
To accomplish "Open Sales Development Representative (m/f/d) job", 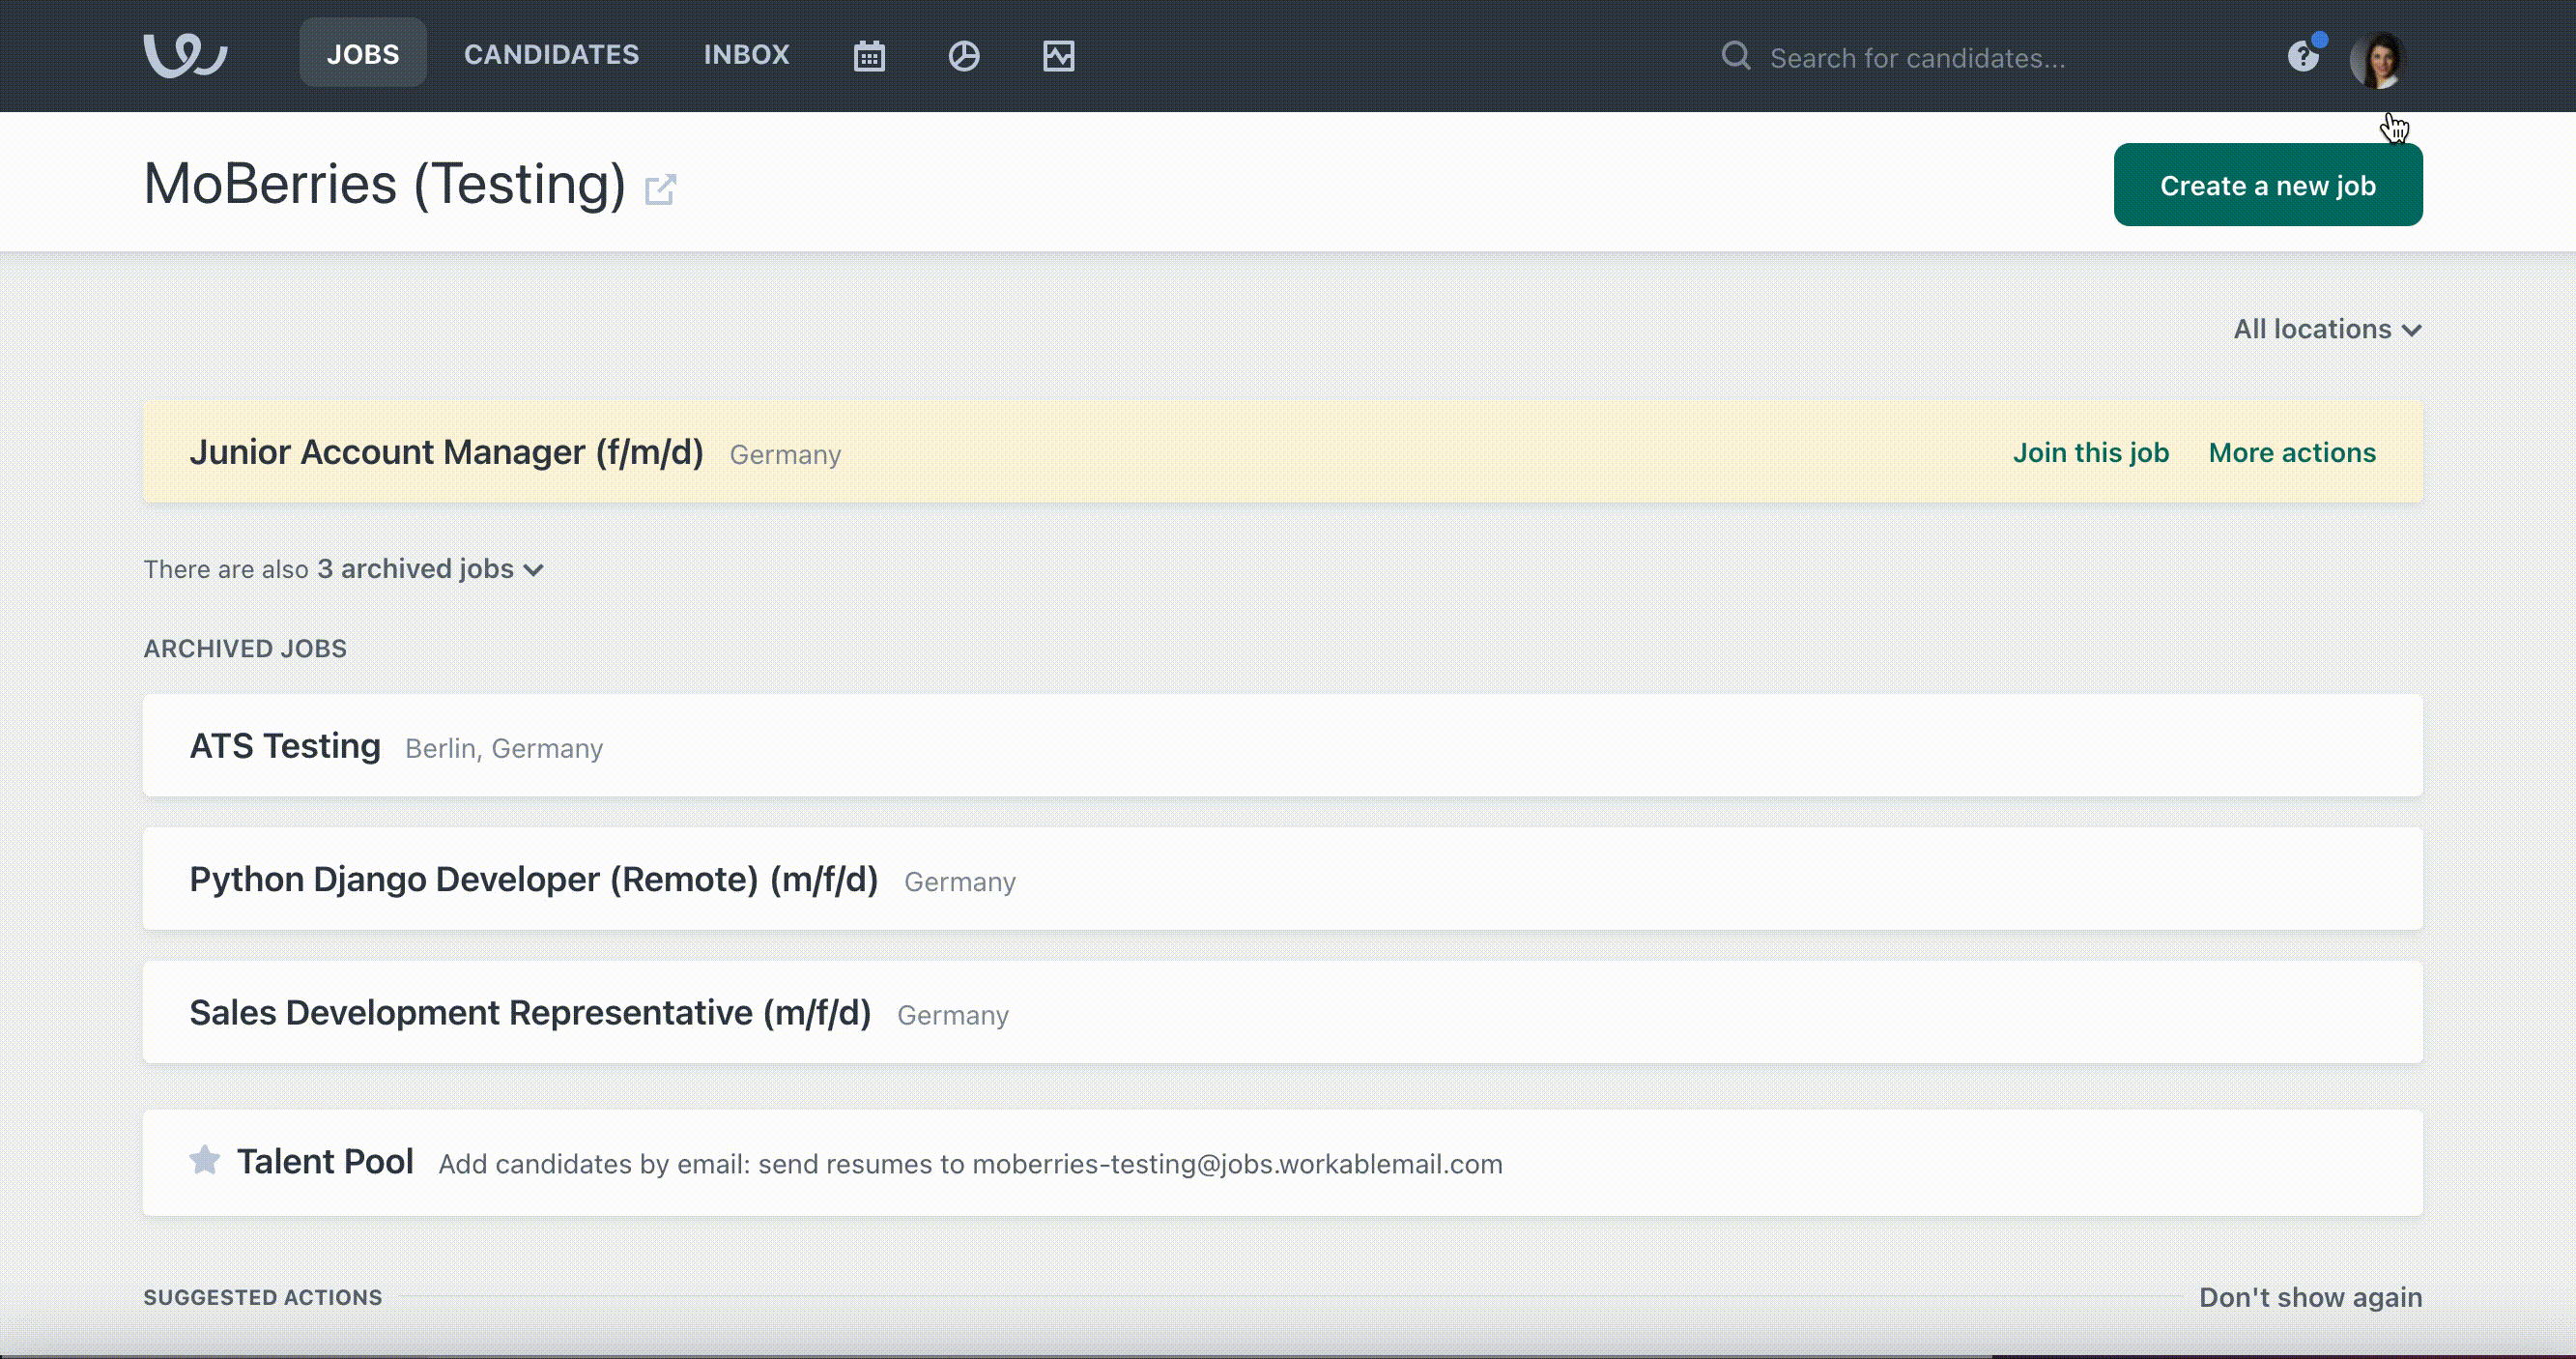I will [530, 1013].
